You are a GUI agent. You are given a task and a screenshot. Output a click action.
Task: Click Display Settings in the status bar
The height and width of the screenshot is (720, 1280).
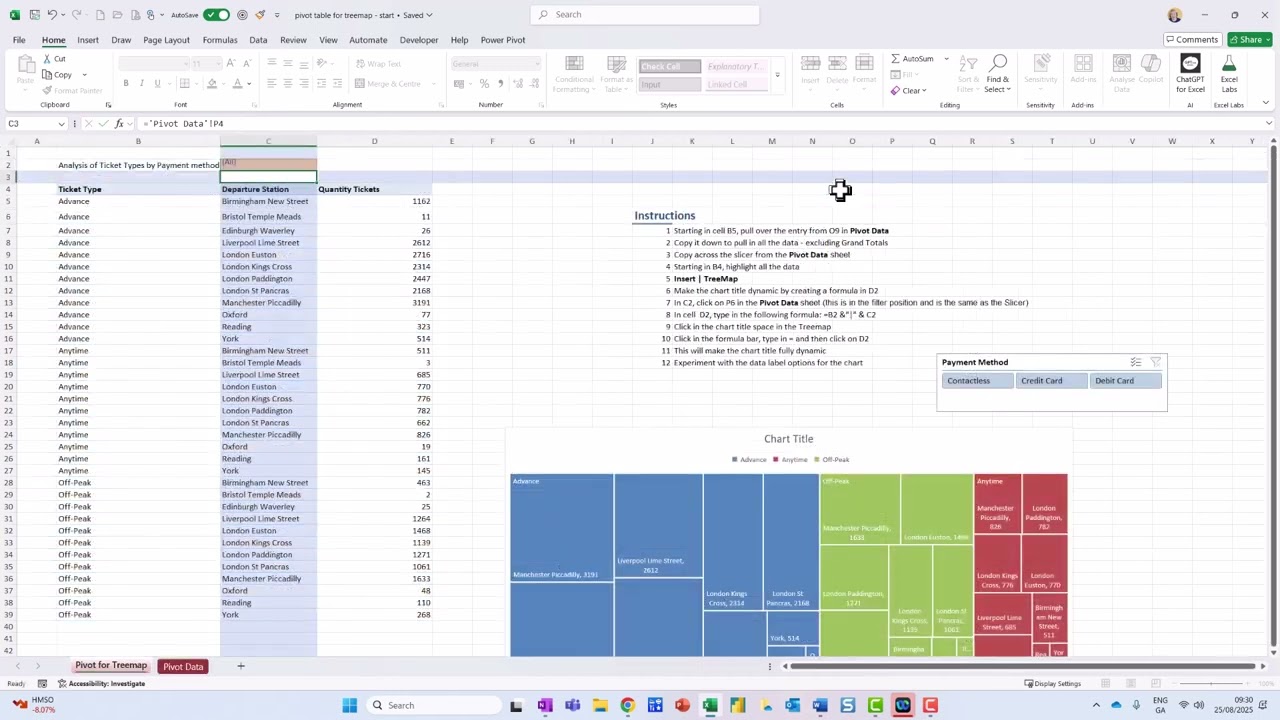[x=1052, y=684]
